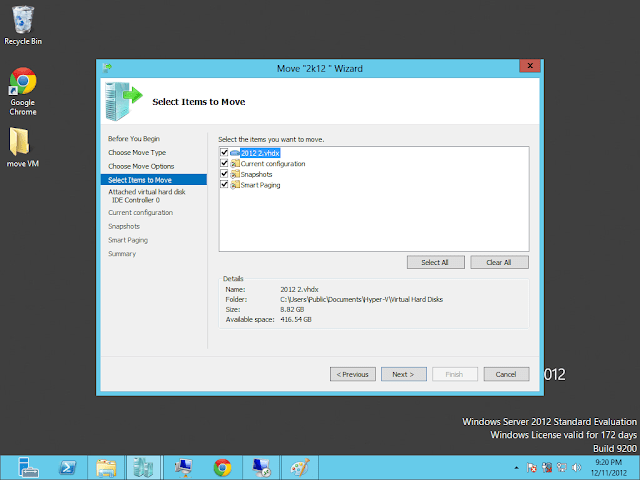Launch PowerShell from the taskbar

coord(66,466)
